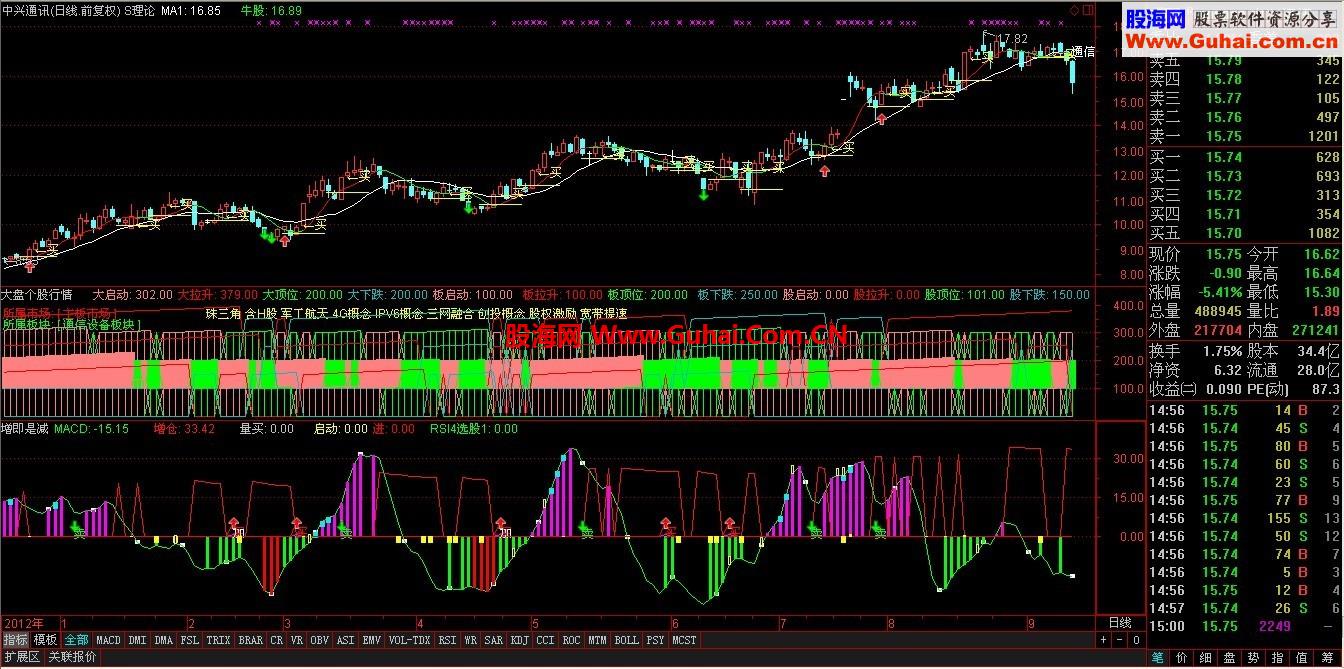Click the 买五 price 15.70
1344x669 pixels.
pos(1223,234)
